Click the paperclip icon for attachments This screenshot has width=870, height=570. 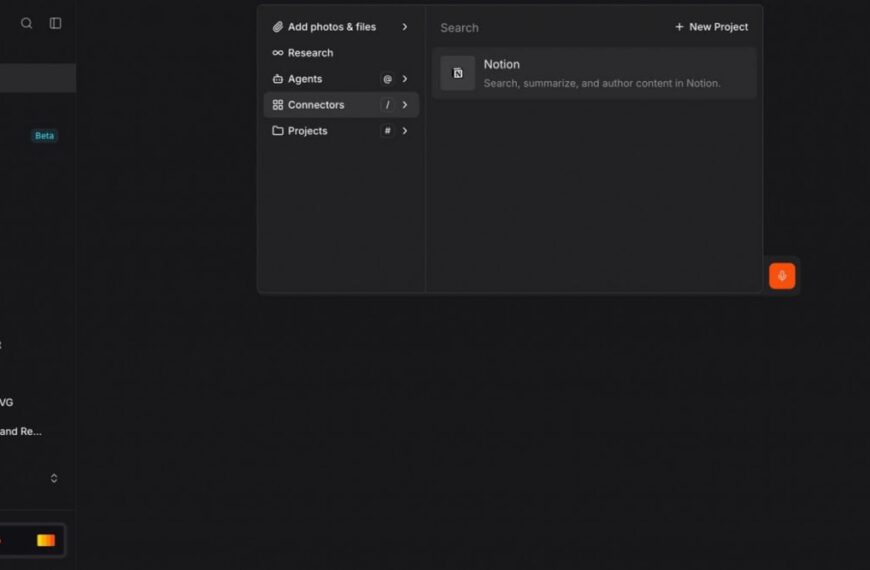pyautogui.click(x=278, y=27)
